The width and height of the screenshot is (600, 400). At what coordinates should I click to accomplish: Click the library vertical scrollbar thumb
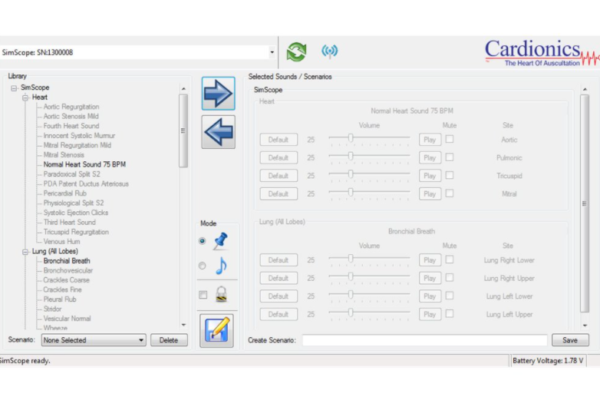point(183,131)
